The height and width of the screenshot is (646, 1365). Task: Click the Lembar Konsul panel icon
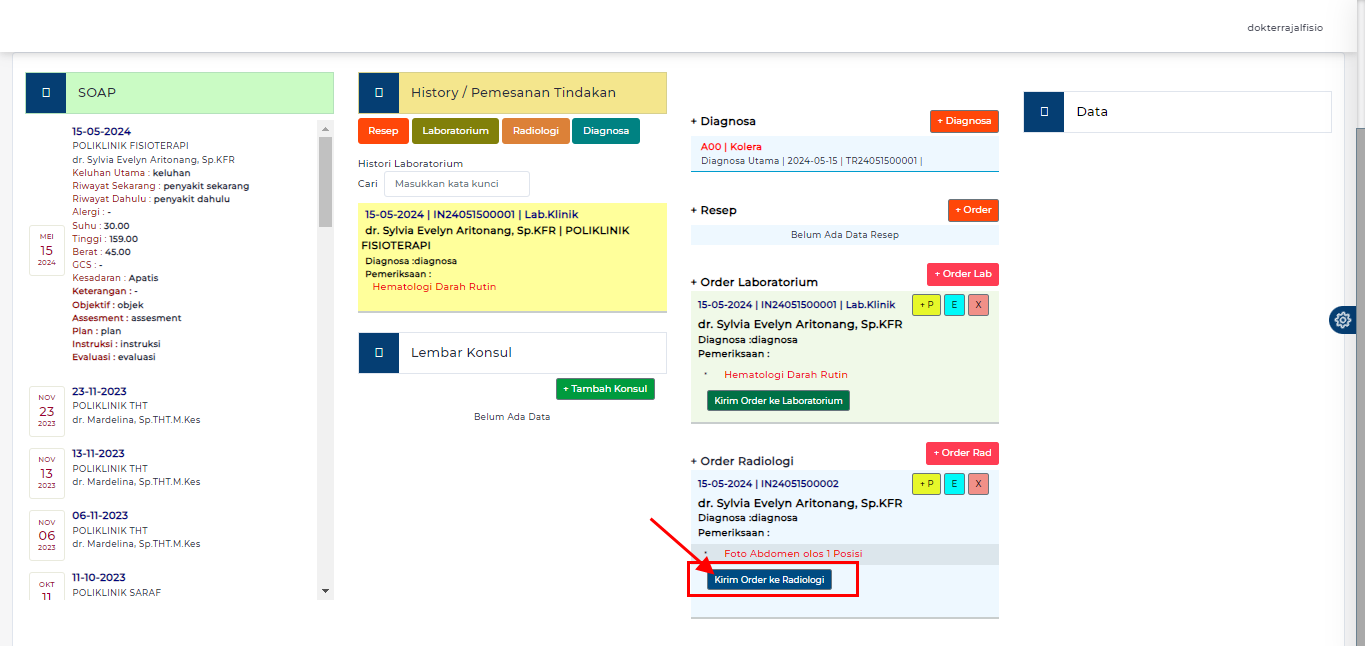click(378, 352)
